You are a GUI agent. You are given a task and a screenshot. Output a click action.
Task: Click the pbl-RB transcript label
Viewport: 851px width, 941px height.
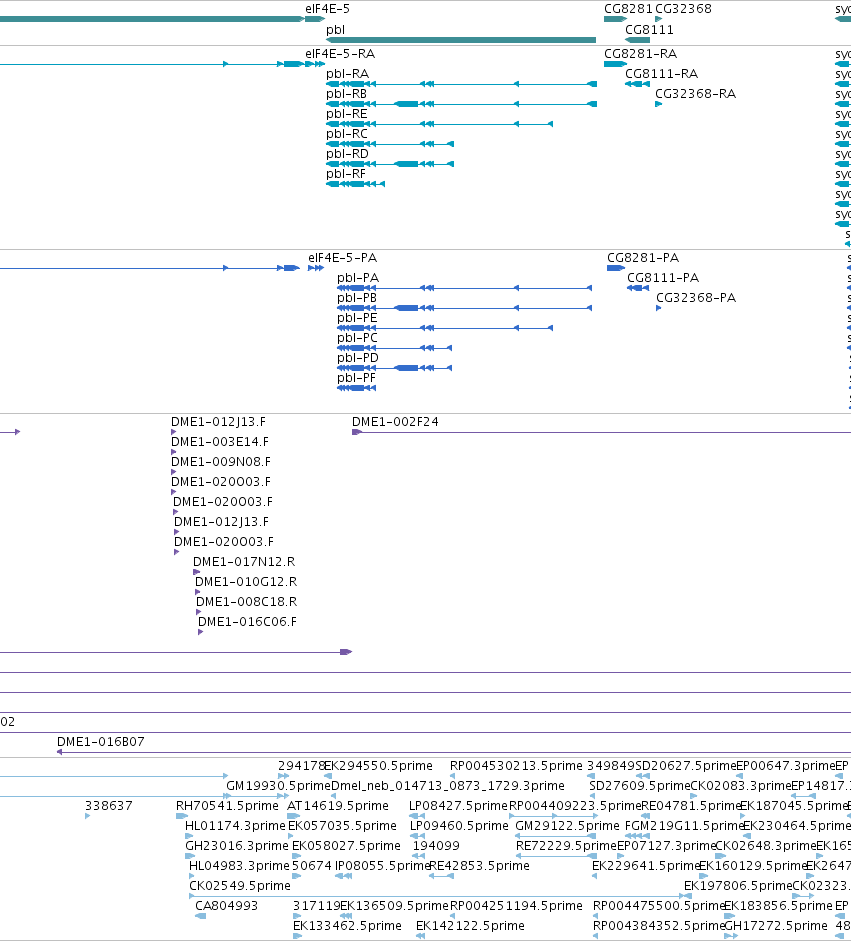click(x=346, y=94)
